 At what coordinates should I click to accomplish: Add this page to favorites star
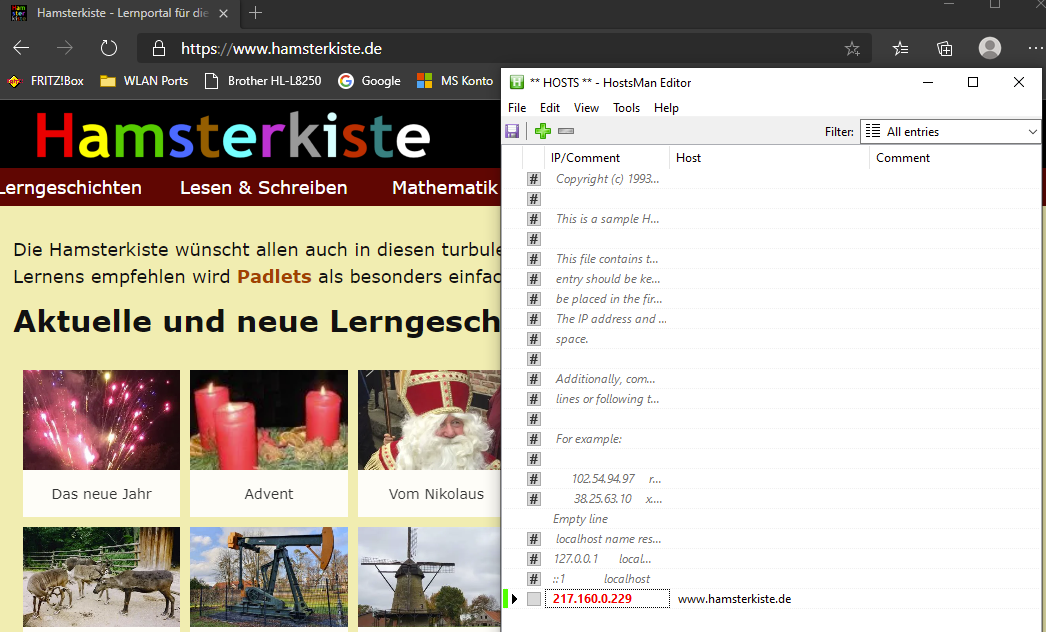852,49
